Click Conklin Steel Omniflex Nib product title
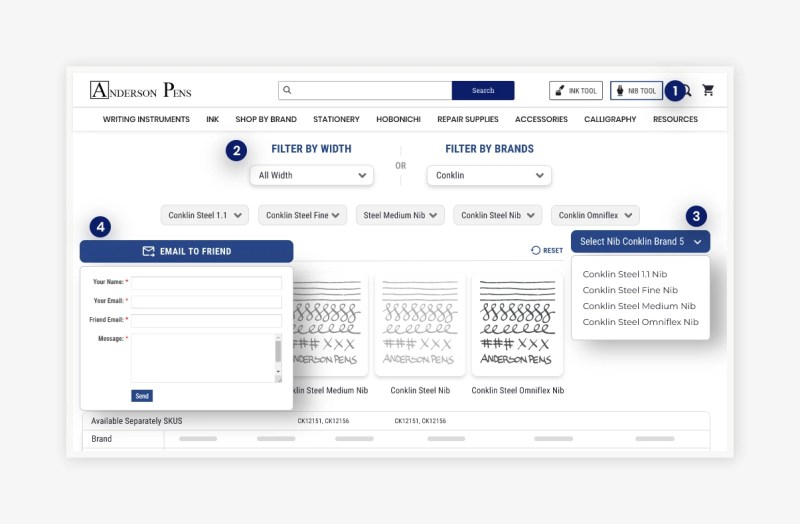Screen dimensions: 800x524 pos(517,390)
